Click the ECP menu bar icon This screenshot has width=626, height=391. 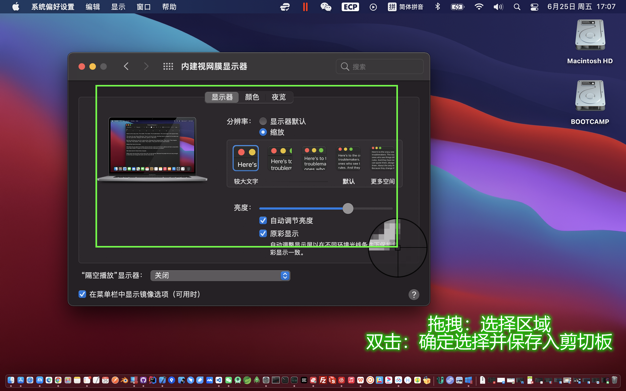pos(350,7)
